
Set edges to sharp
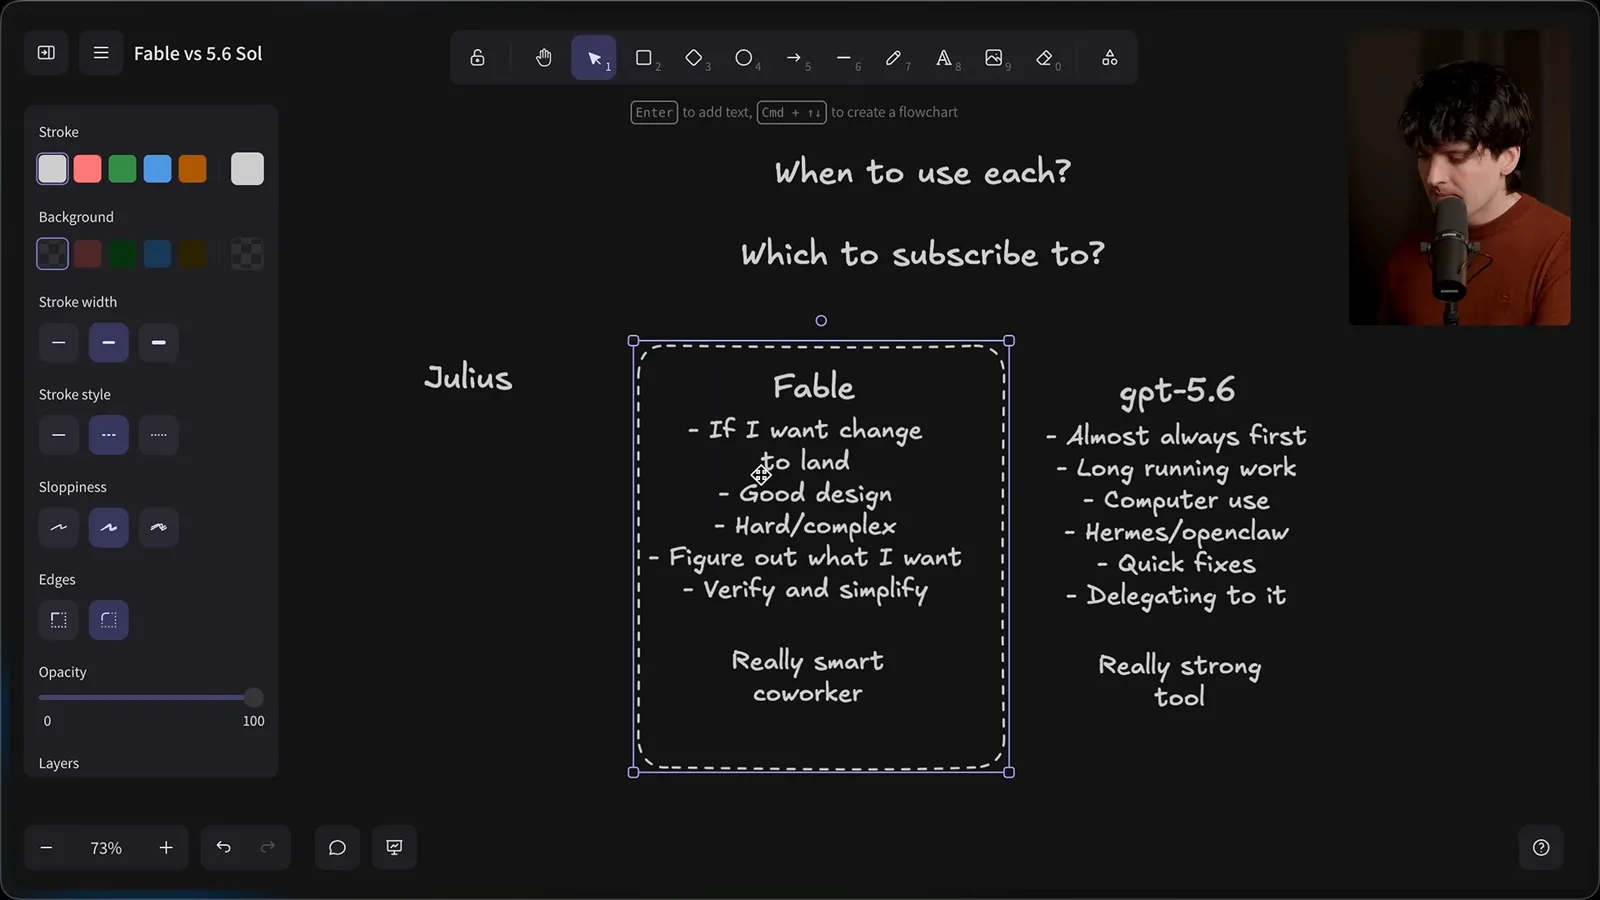[x=59, y=620]
